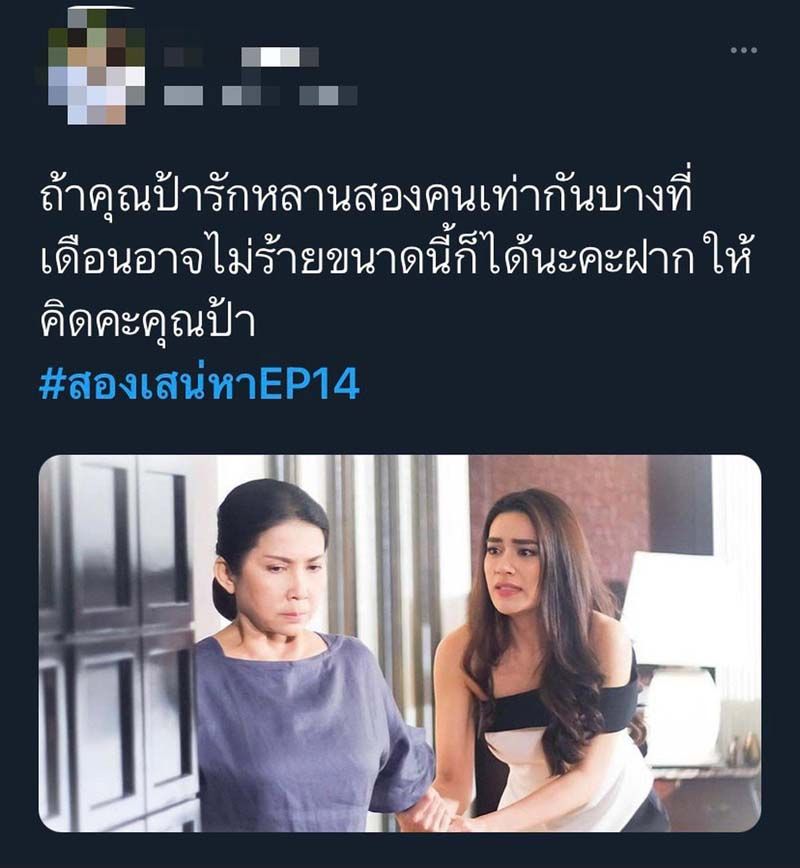Click the tweet line starting ถ้าคุณป้ารักหลาน
Screen dimensions: 800x868
[366, 196]
